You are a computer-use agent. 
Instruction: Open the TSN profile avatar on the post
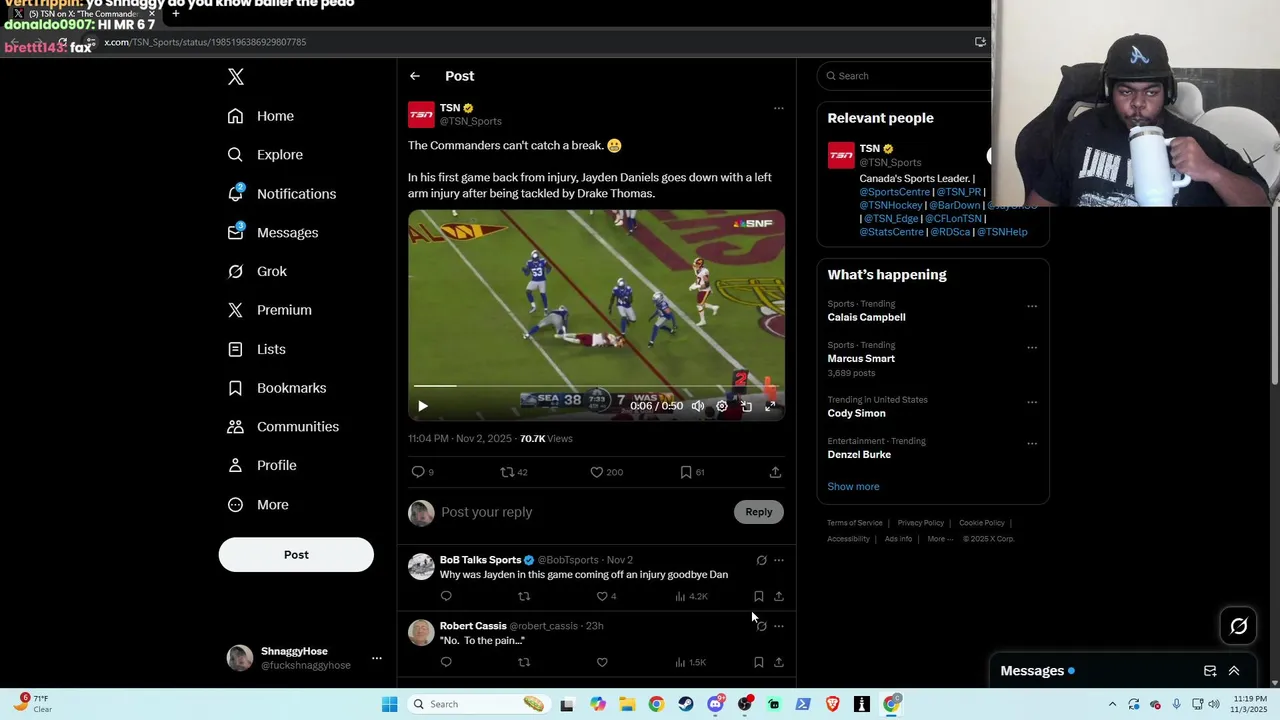click(x=421, y=115)
